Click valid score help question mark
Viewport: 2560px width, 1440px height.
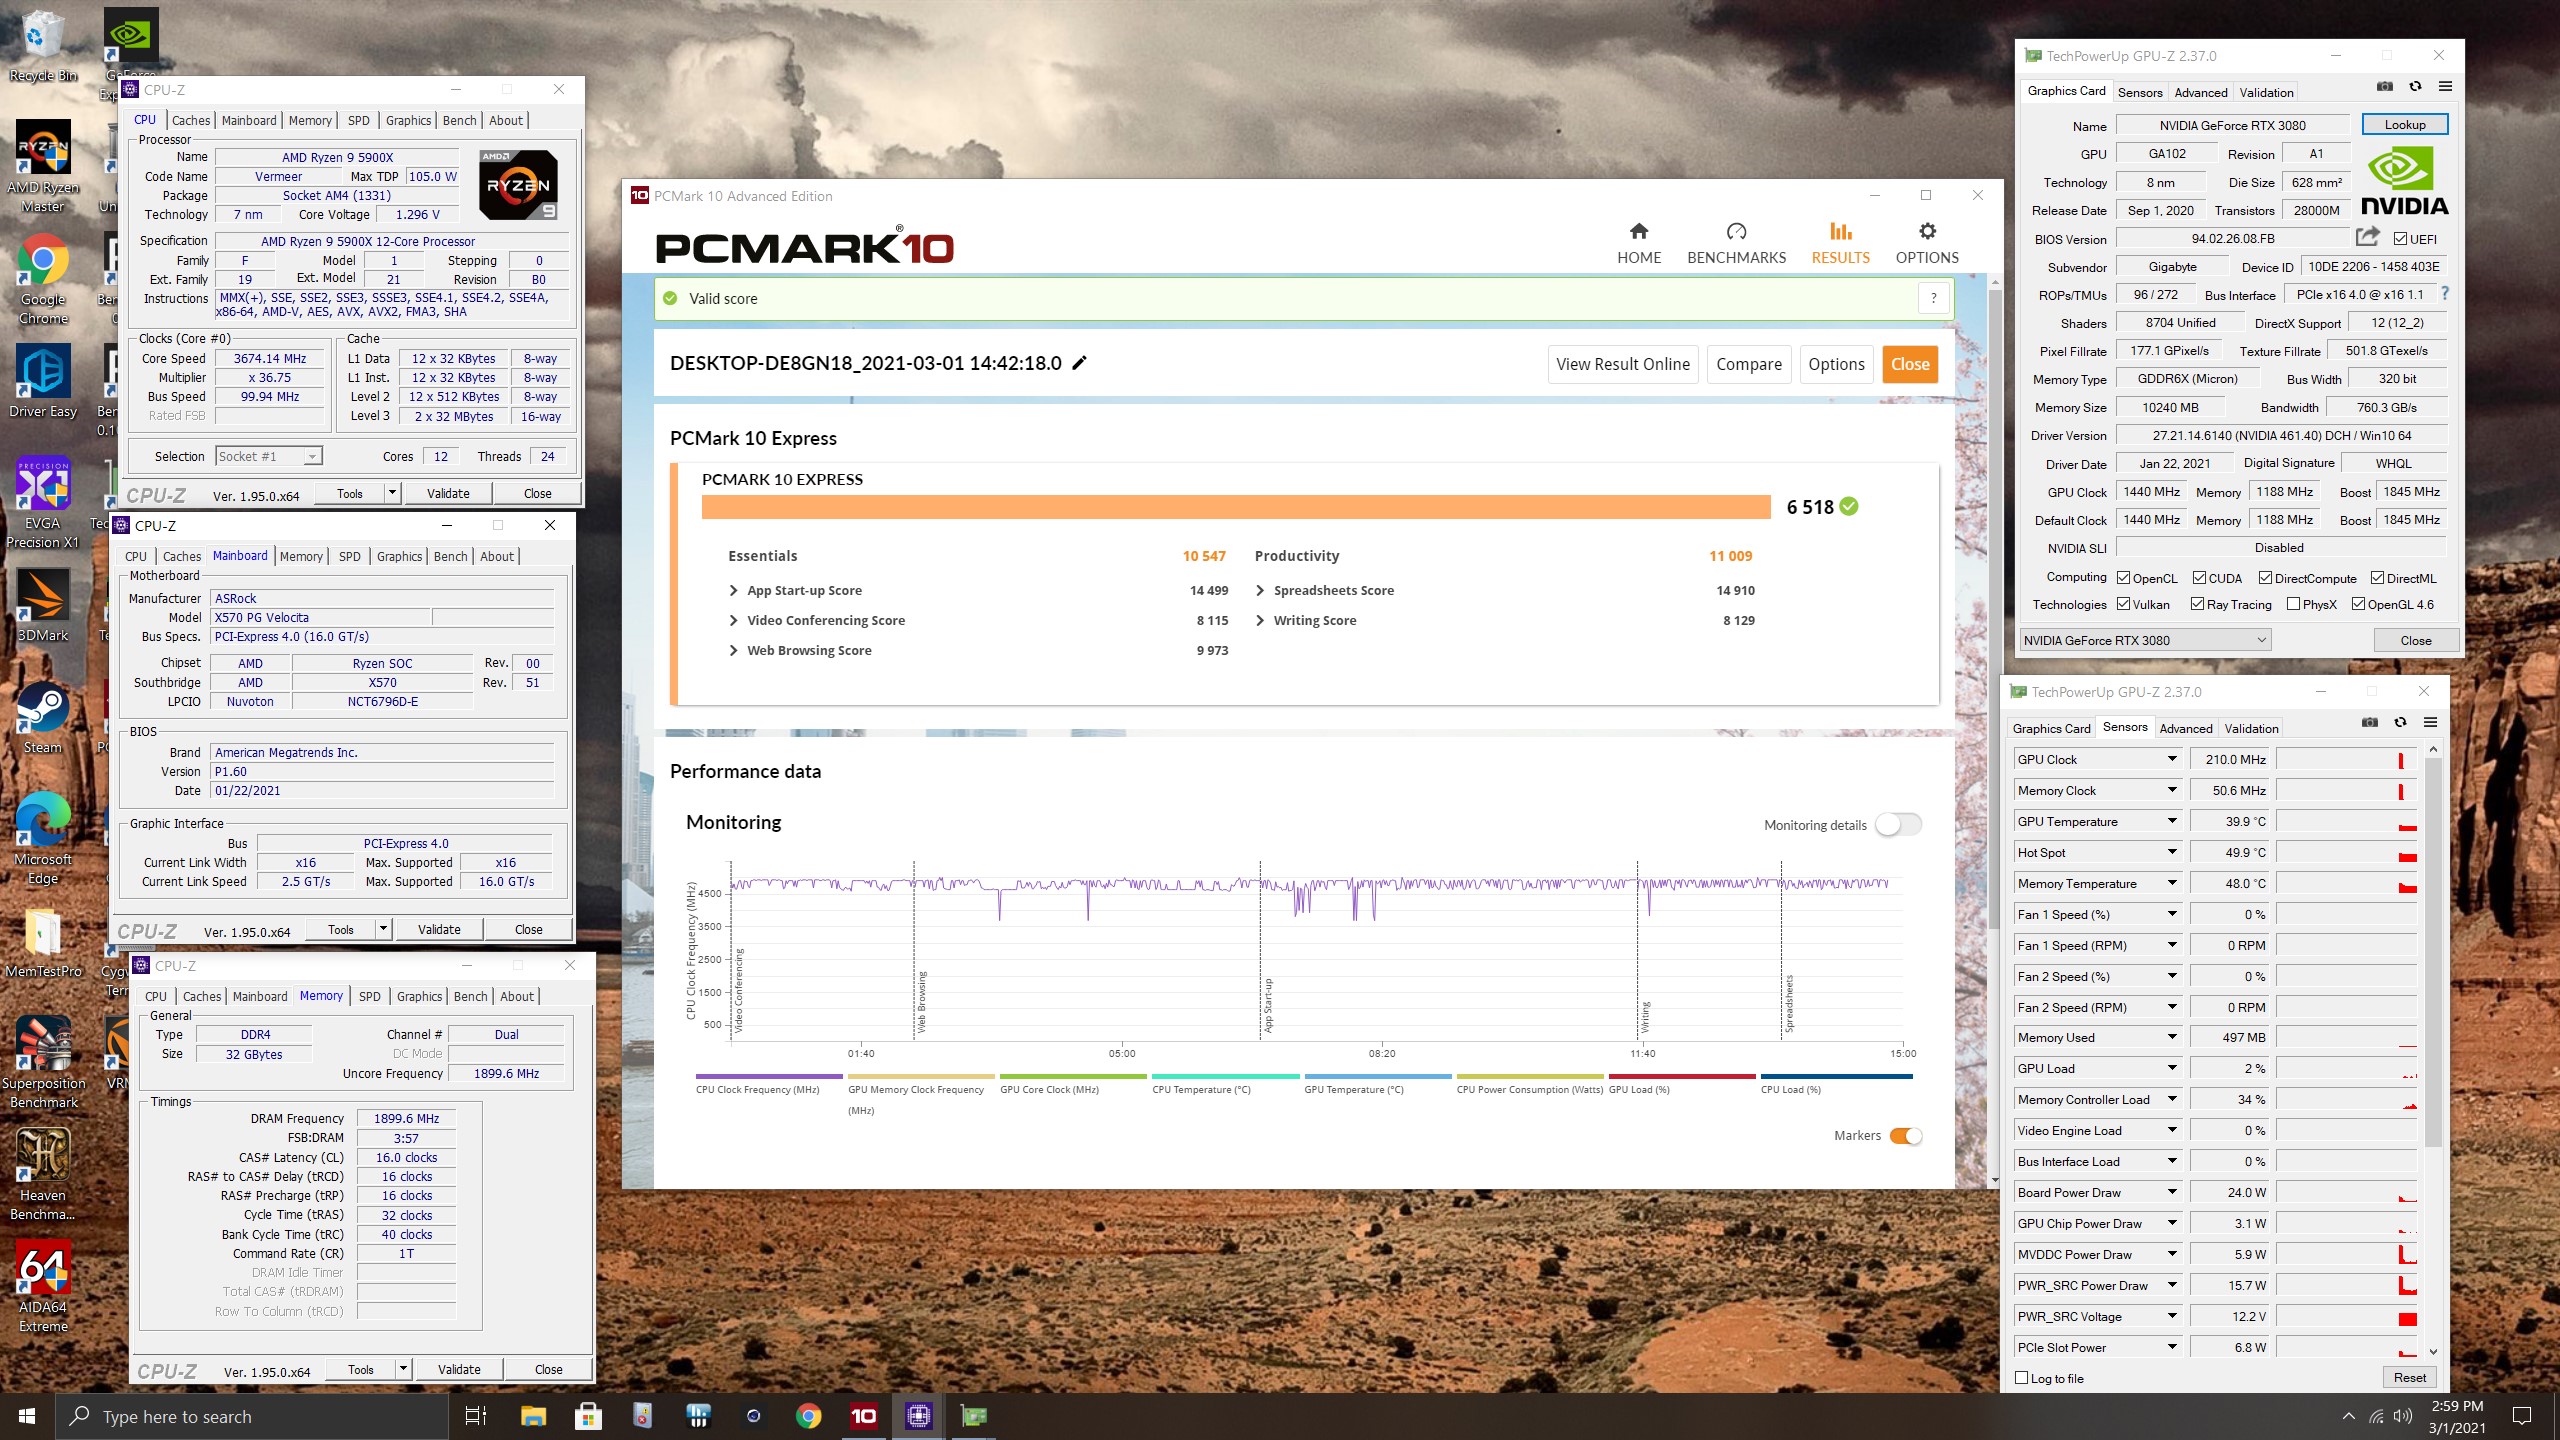pos(1933,298)
